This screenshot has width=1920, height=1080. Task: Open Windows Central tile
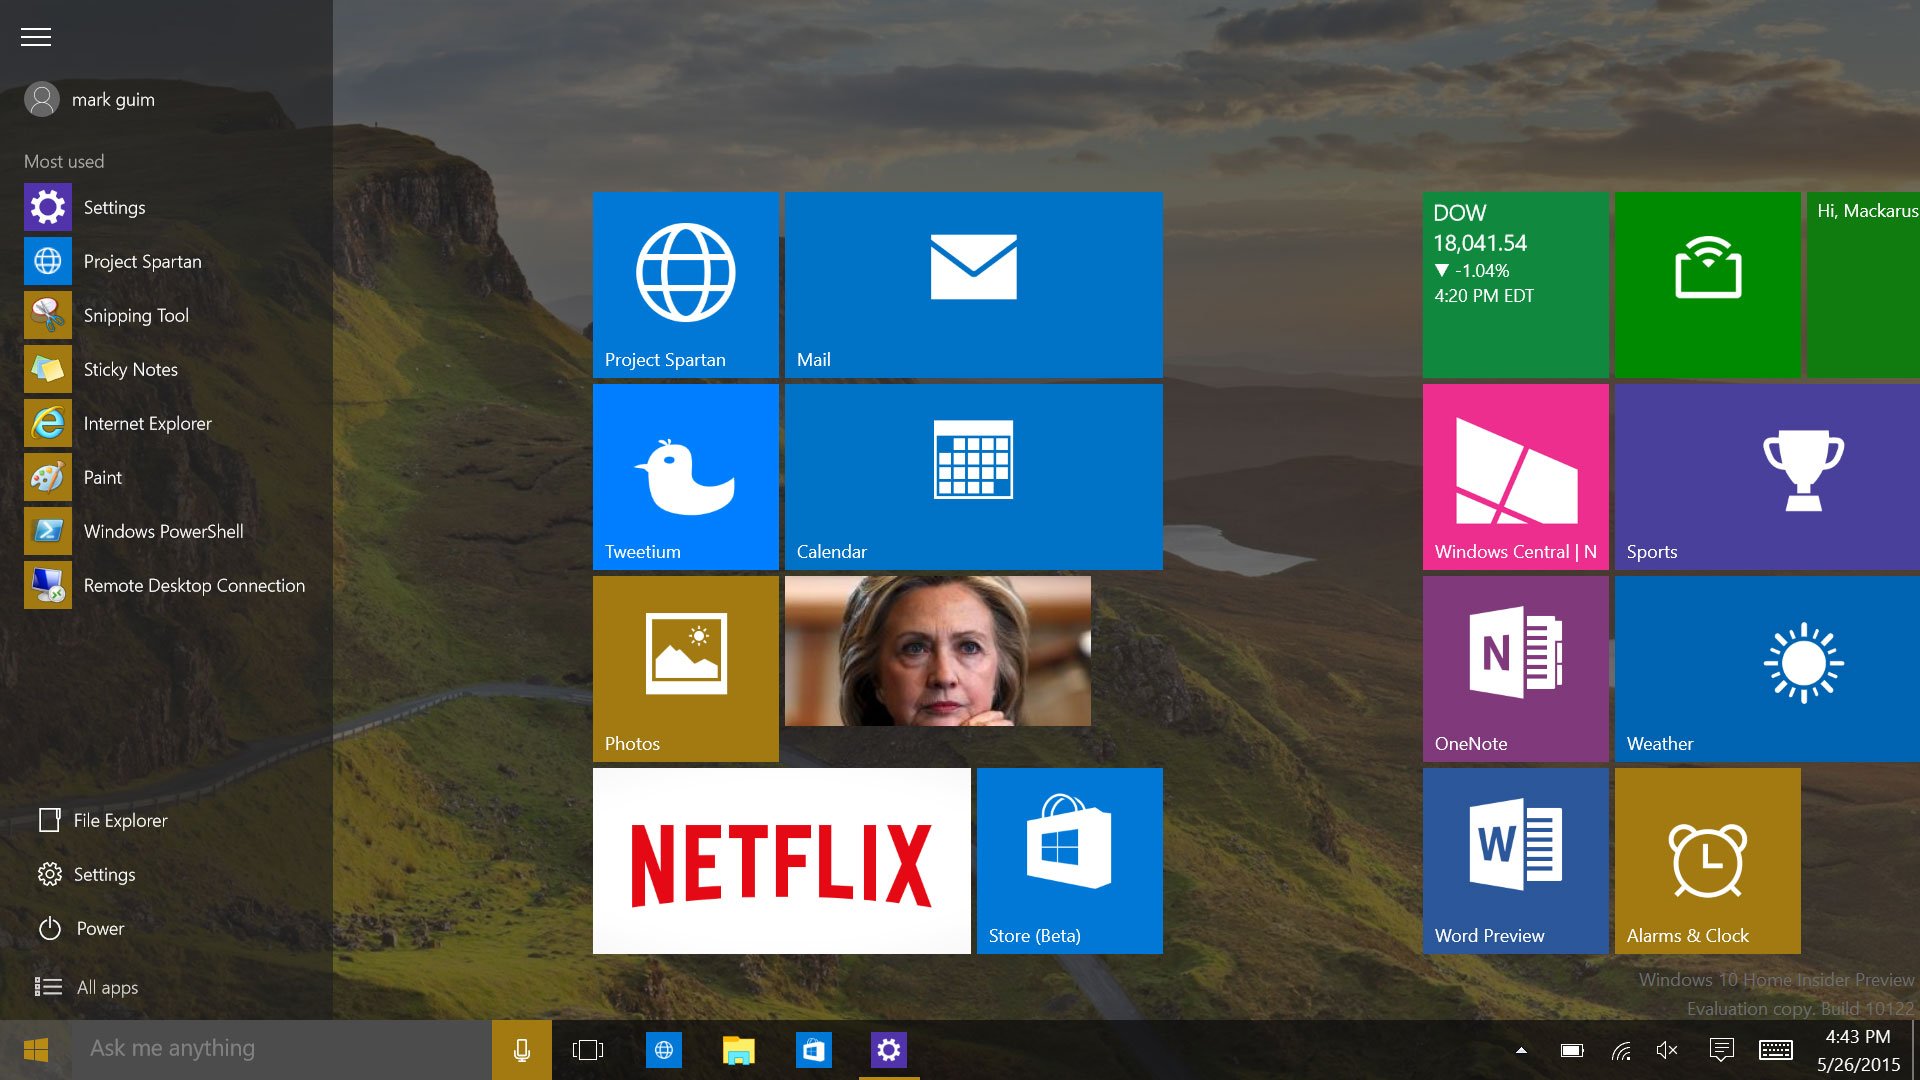point(1516,477)
